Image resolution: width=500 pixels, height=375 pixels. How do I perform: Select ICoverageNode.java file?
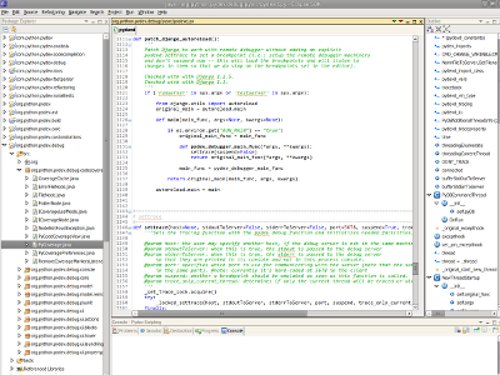click(55, 220)
